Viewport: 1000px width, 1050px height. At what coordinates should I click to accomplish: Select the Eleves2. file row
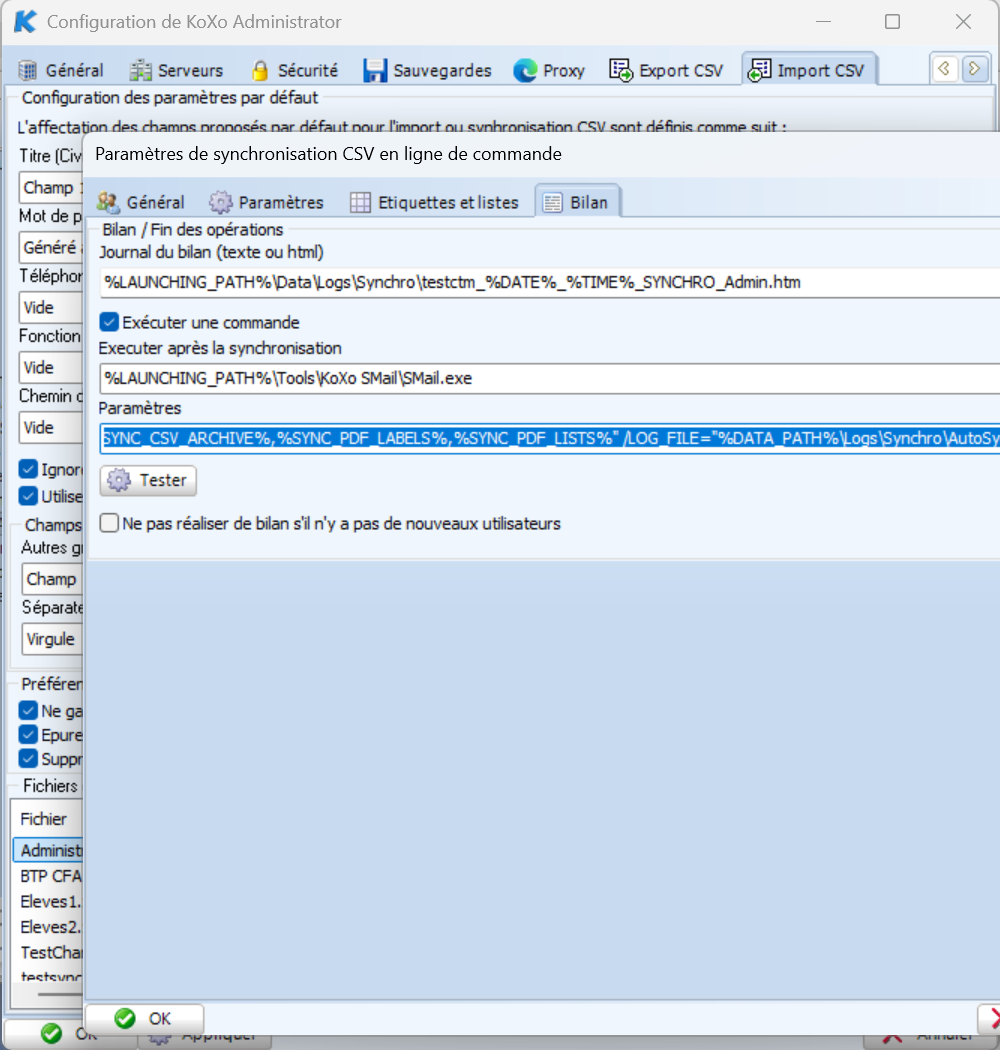(48, 927)
